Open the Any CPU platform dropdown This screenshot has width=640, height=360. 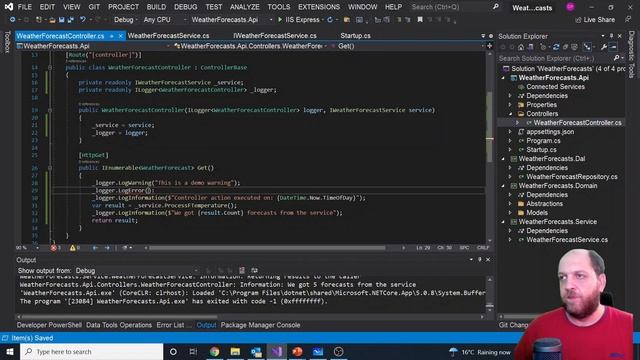point(164,20)
